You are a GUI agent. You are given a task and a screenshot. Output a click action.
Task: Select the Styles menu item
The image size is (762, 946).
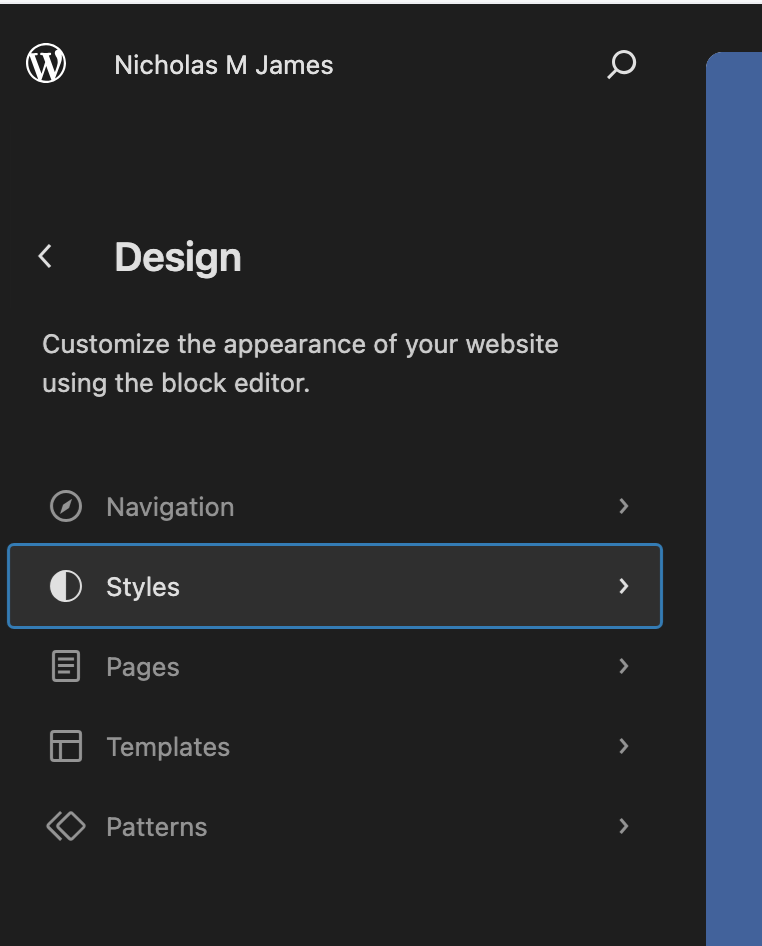(143, 587)
